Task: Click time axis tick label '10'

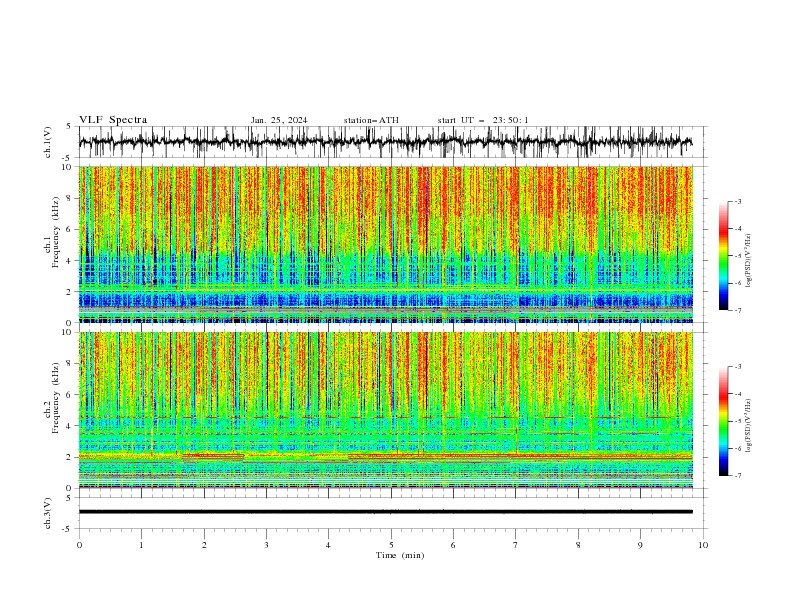Action: [x=703, y=545]
